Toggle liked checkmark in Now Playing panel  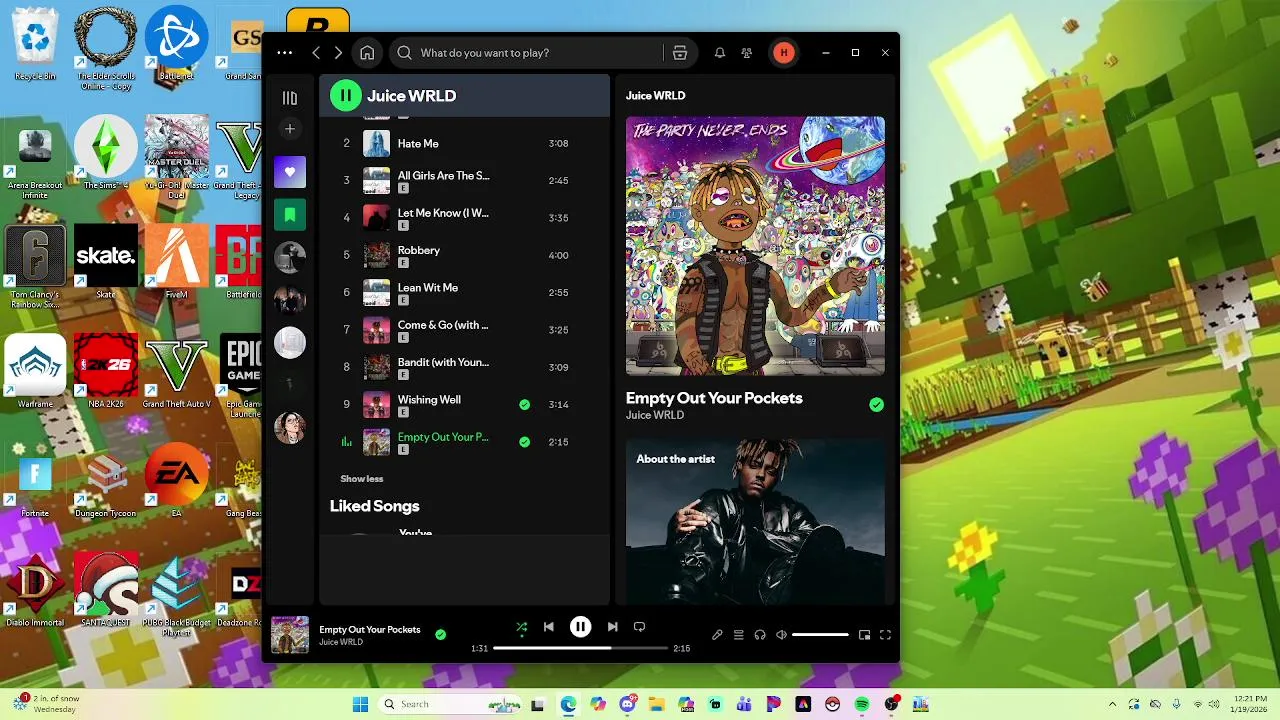tap(876, 405)
